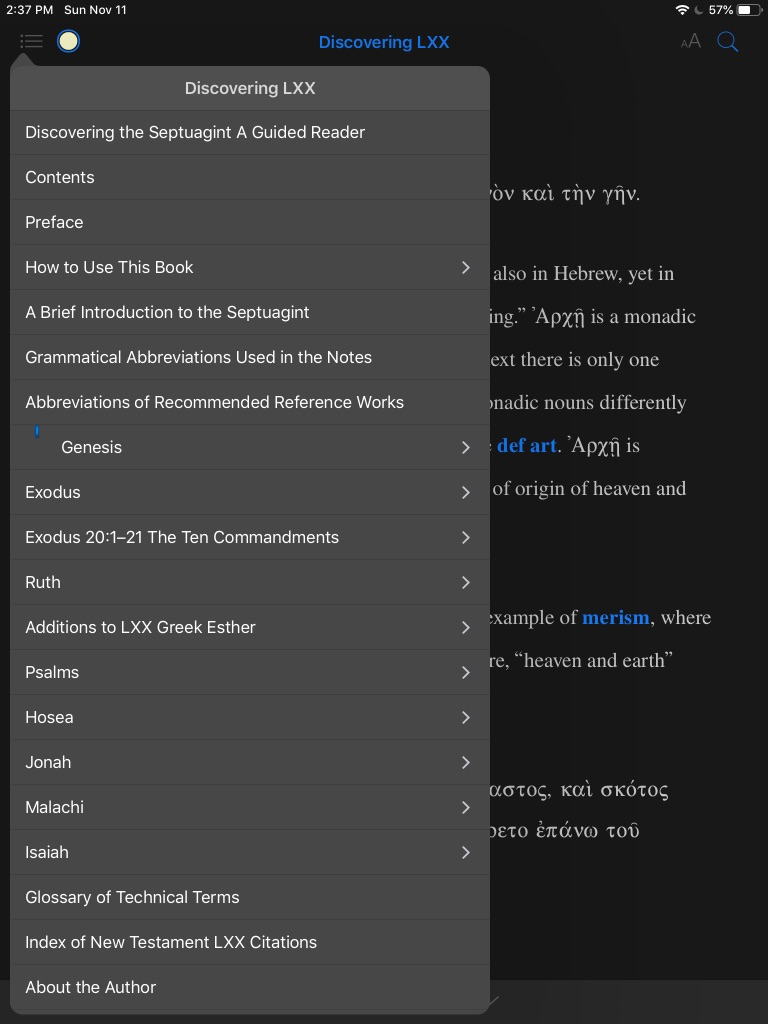Viewport: 768px width, 1024px height.
Task: Go to About the Author
Action: point(91,987)
